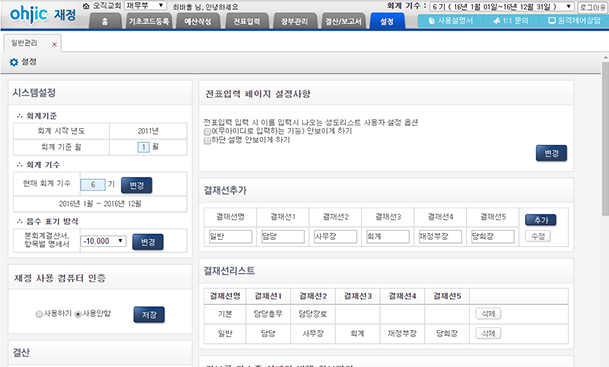Screen dimensions: 609x367
Task: Click the 추가 button in 결재선추가
Action: click(541, 220)
